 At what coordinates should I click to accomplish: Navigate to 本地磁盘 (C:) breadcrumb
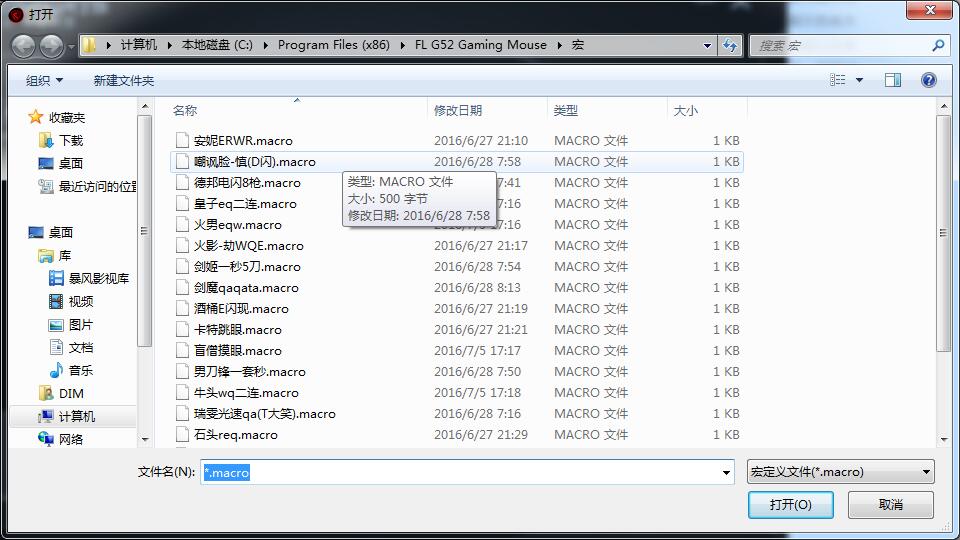tap(217, 45)
